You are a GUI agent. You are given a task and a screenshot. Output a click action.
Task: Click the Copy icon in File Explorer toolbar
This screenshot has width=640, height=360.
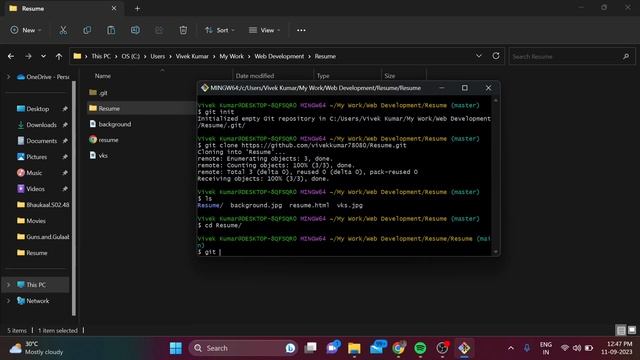click(87, 30)
